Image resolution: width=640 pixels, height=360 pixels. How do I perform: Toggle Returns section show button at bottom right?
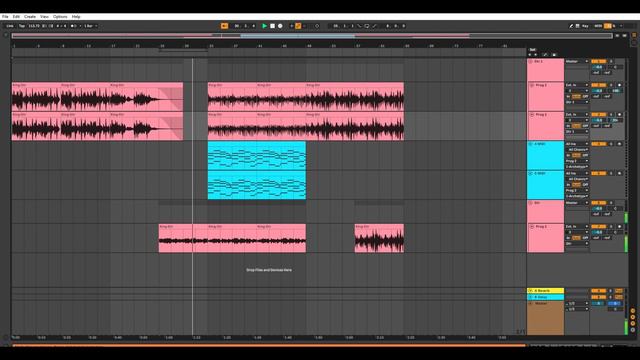click(x=633, y=317)
